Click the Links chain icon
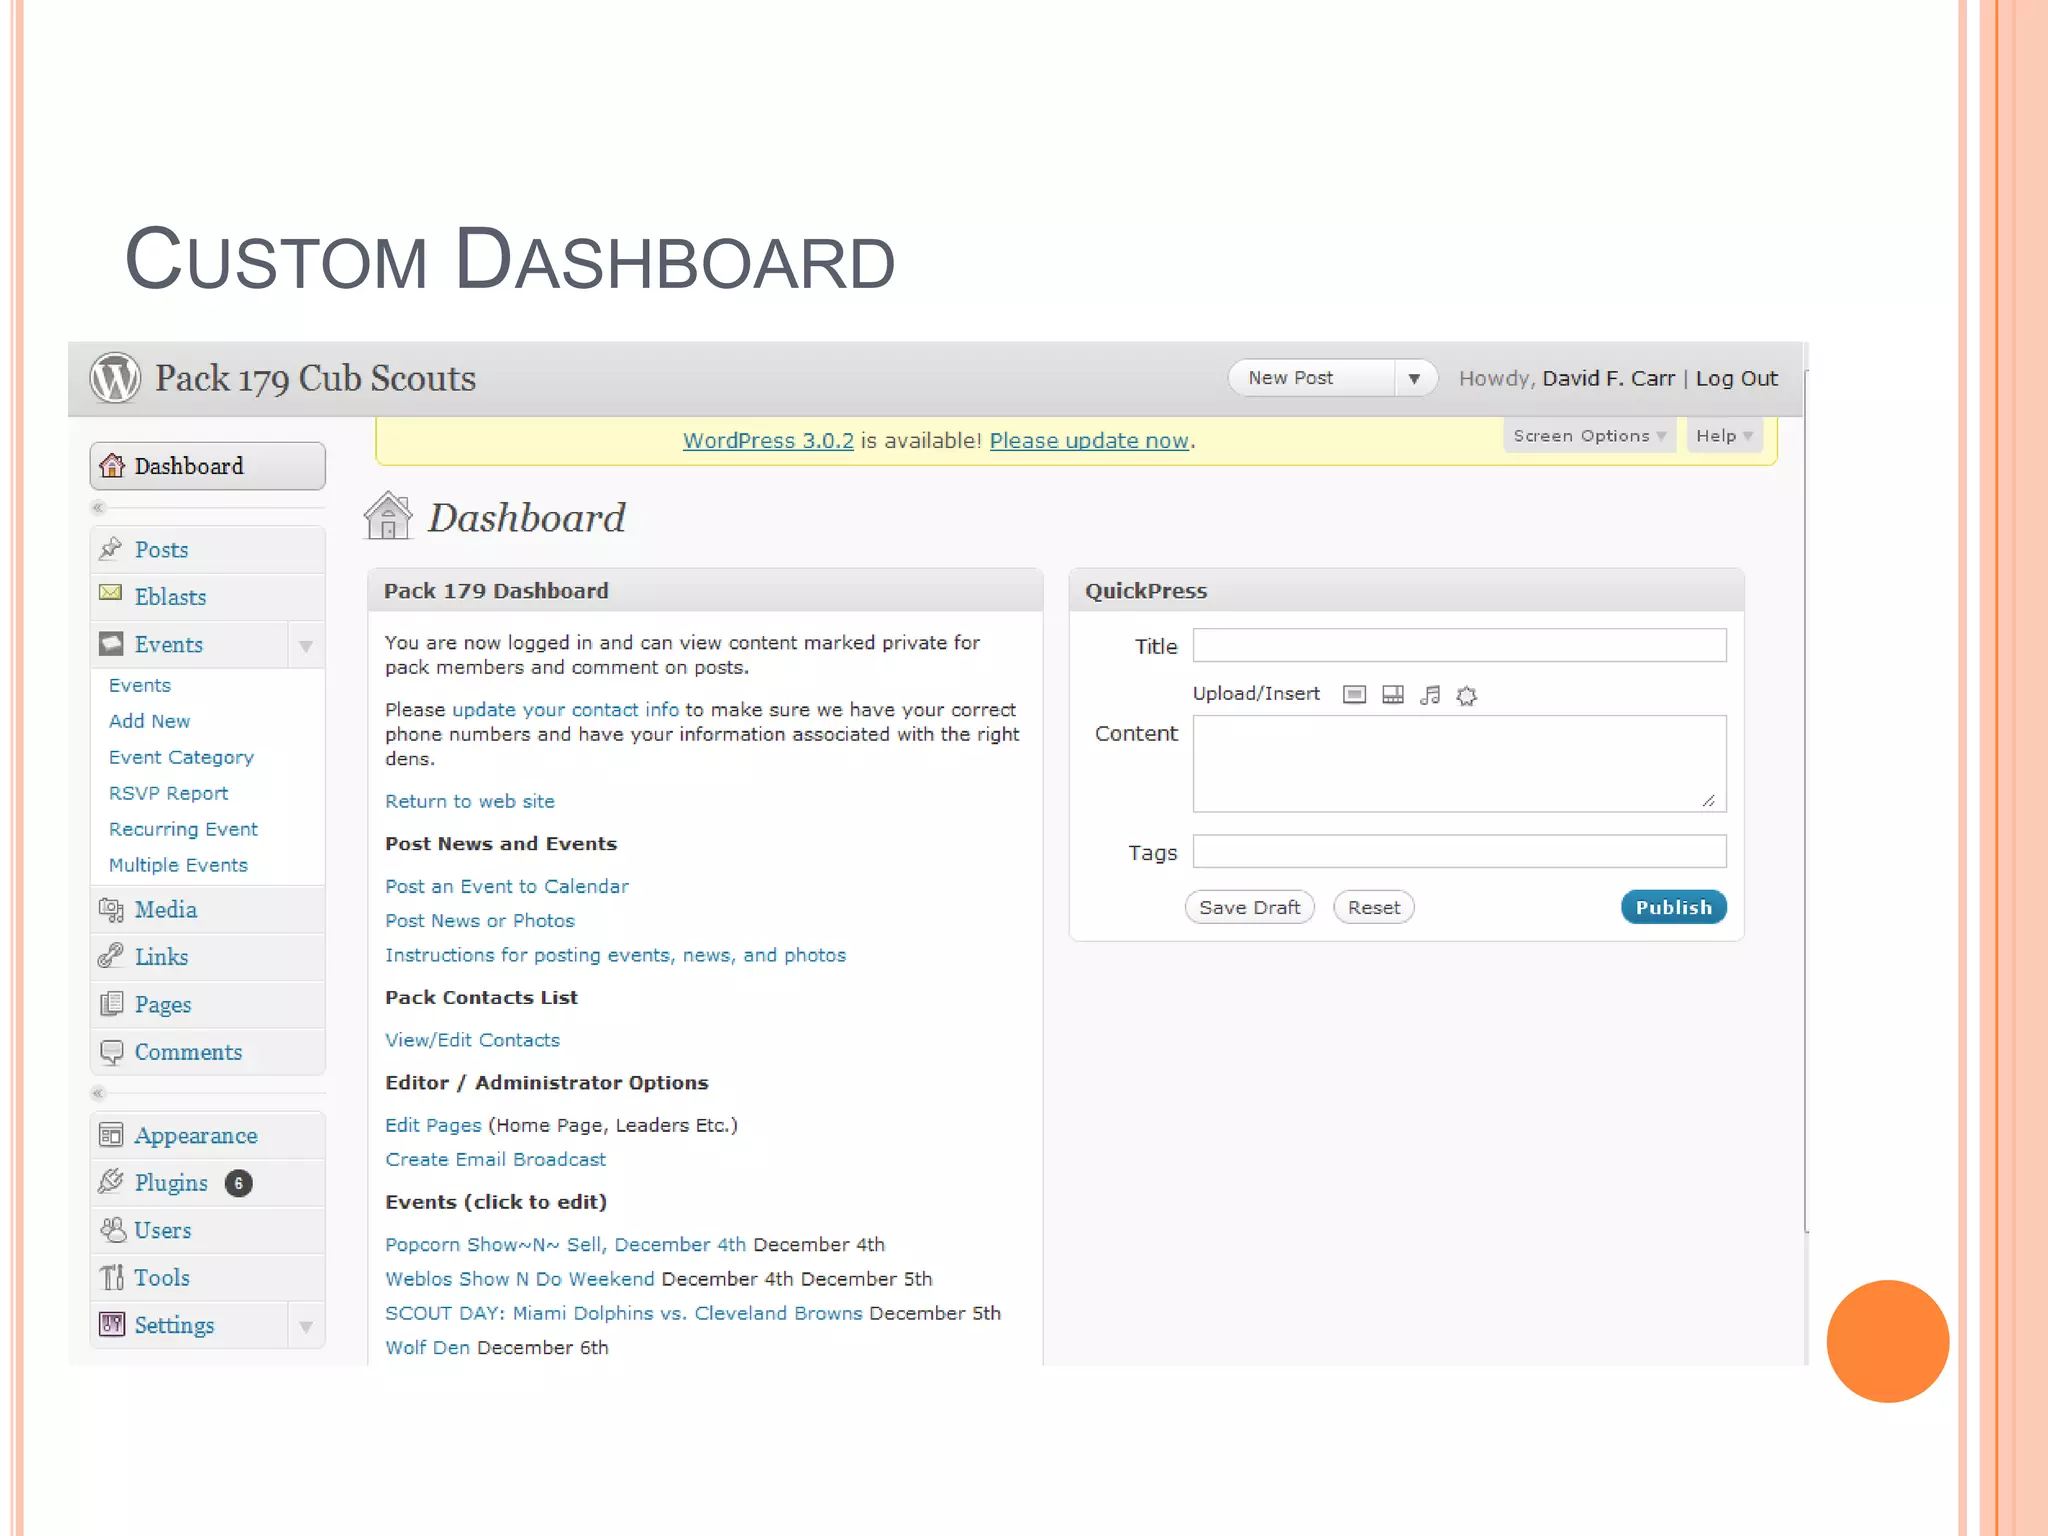Image resolution: width=2048 pixels, height=1536 pixels. [111, 956]
